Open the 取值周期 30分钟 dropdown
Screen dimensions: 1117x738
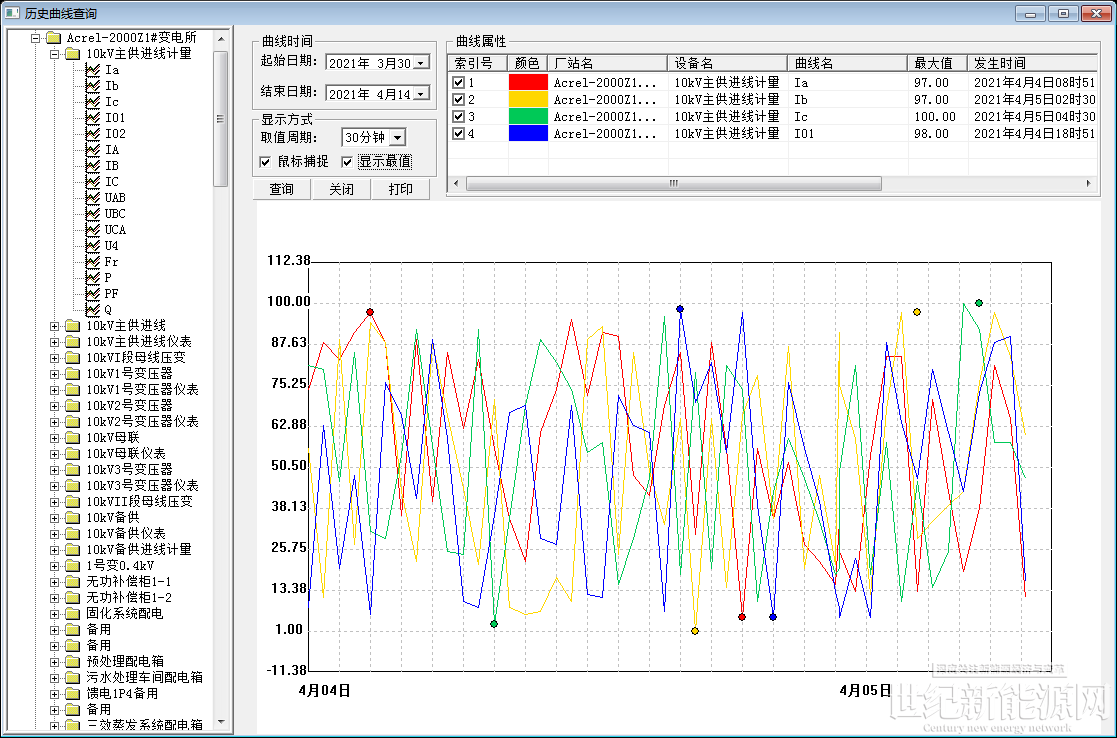click(x=396, y=138)
